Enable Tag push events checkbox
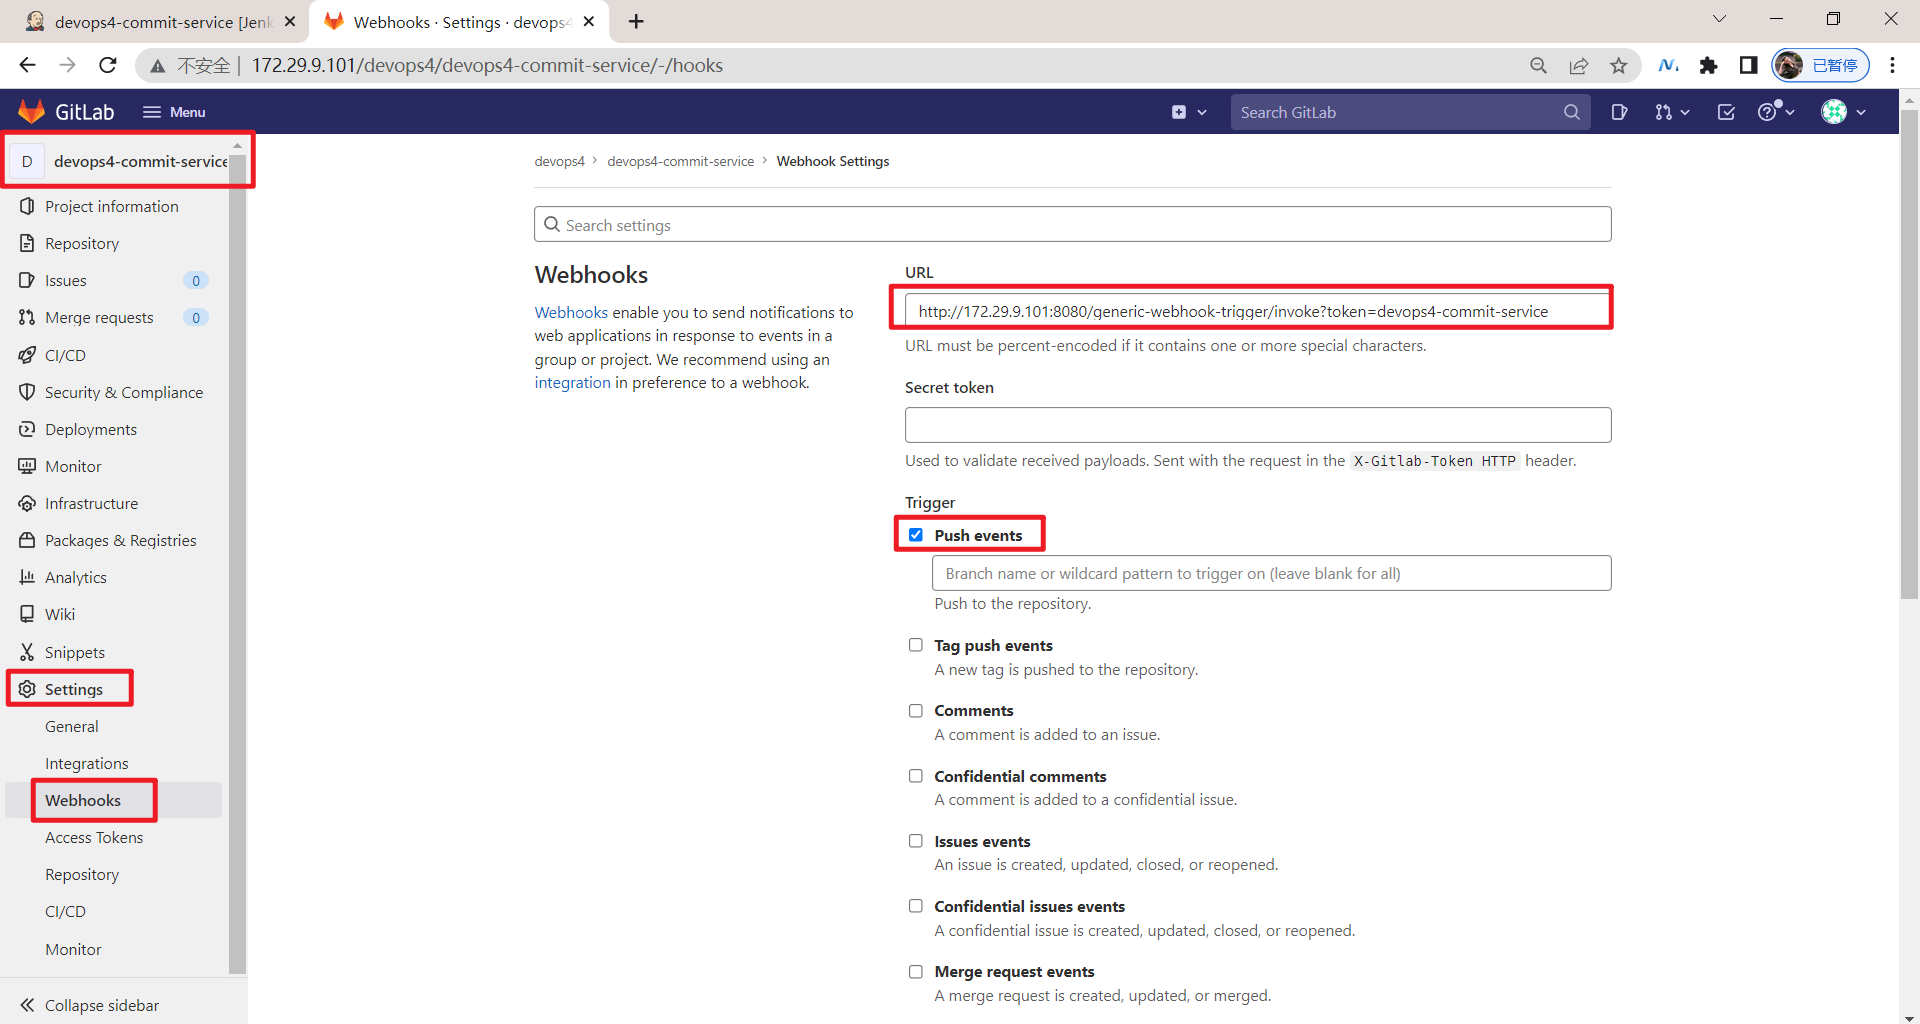1920x1024 pixels. pyautogui.click(x=915, y=645)
